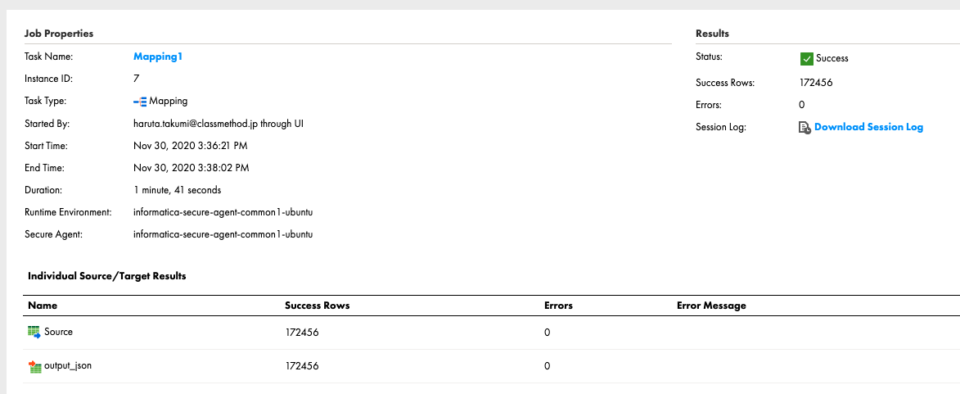The image size is (960, 394).
Task: Click the output_json target icon
Action: tap(35, 366)
